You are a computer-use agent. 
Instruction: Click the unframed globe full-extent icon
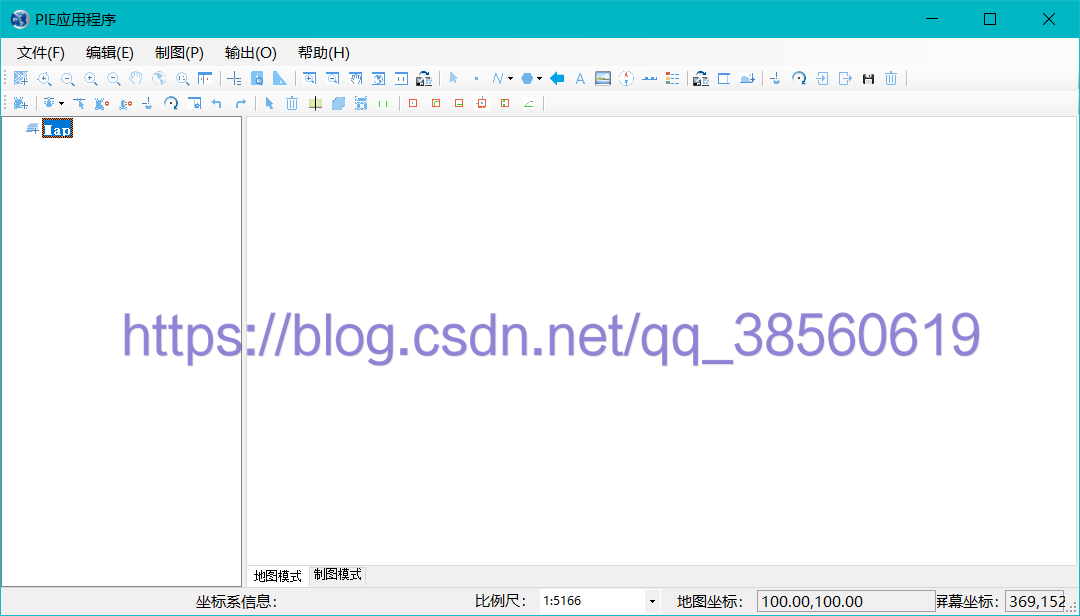159,79
